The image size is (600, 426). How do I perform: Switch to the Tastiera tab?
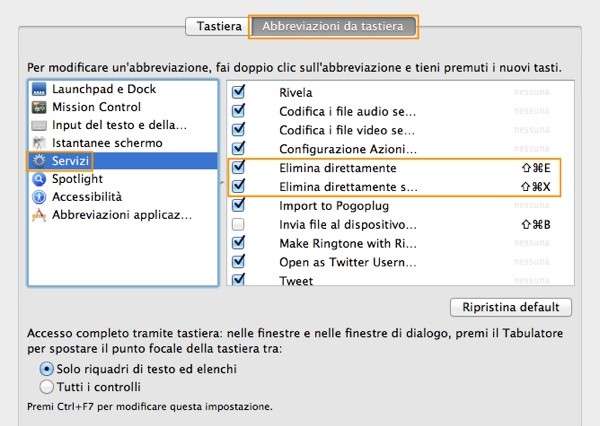point(218,27)
